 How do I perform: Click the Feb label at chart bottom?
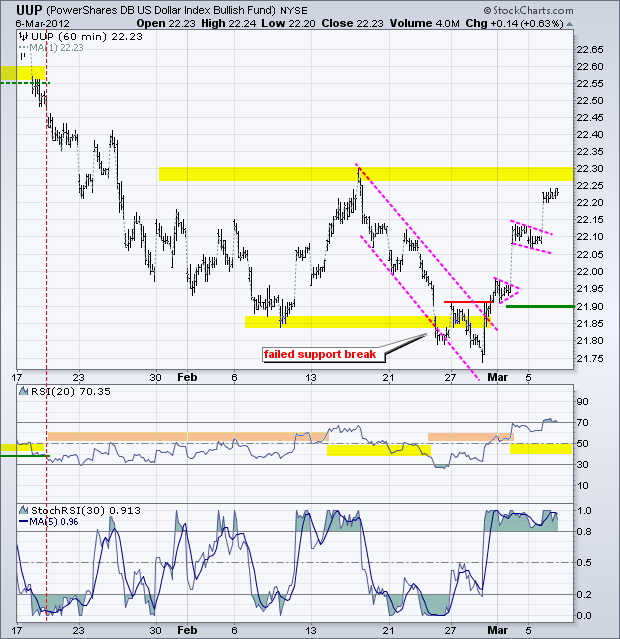pos(187,630)
